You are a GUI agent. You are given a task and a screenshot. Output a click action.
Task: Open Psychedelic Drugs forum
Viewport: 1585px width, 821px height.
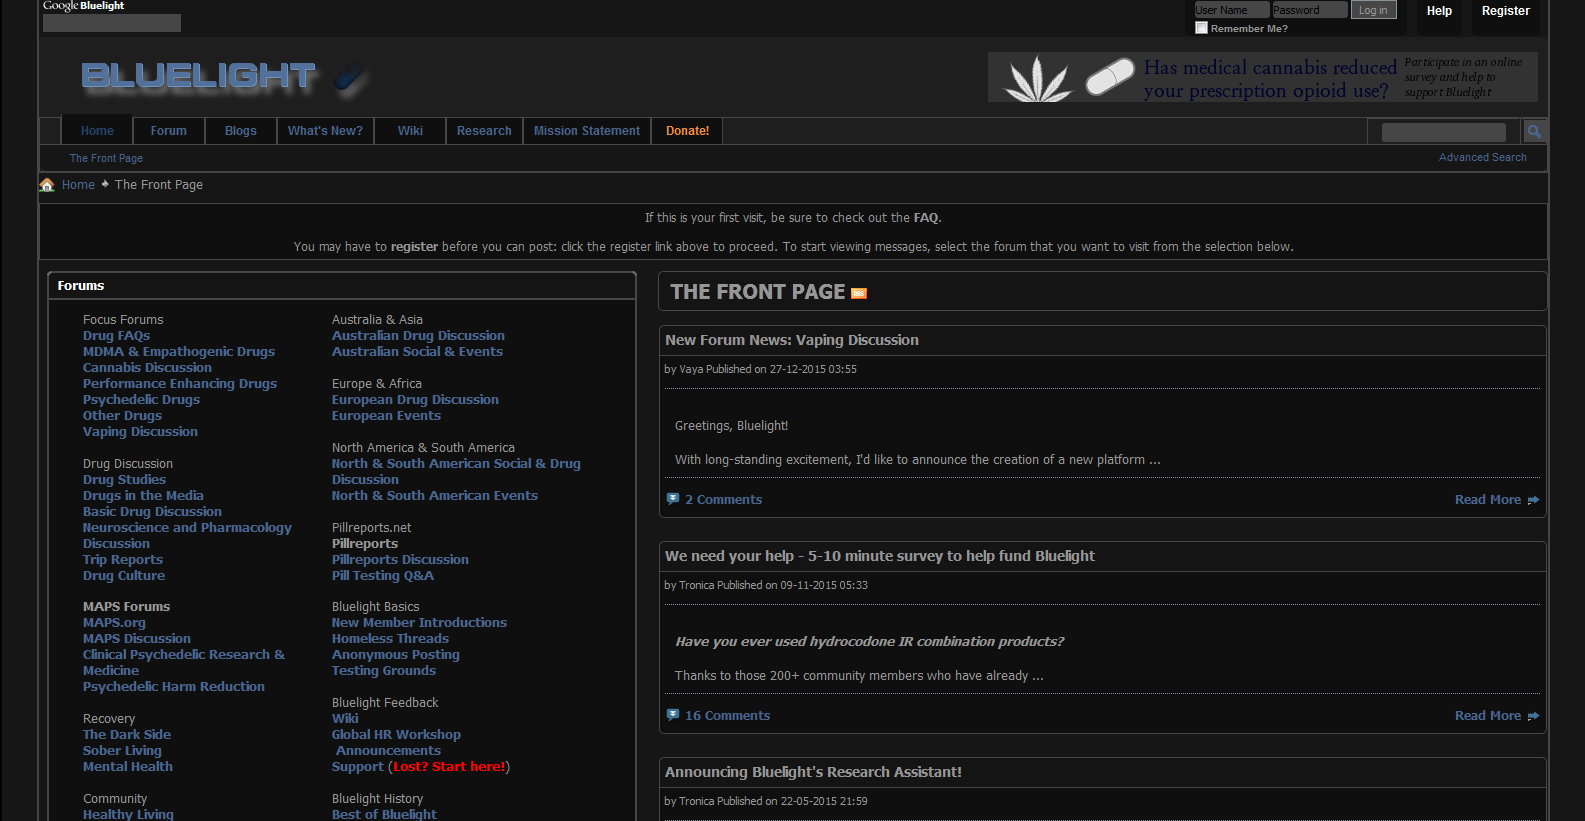click(x=141, y=400)
